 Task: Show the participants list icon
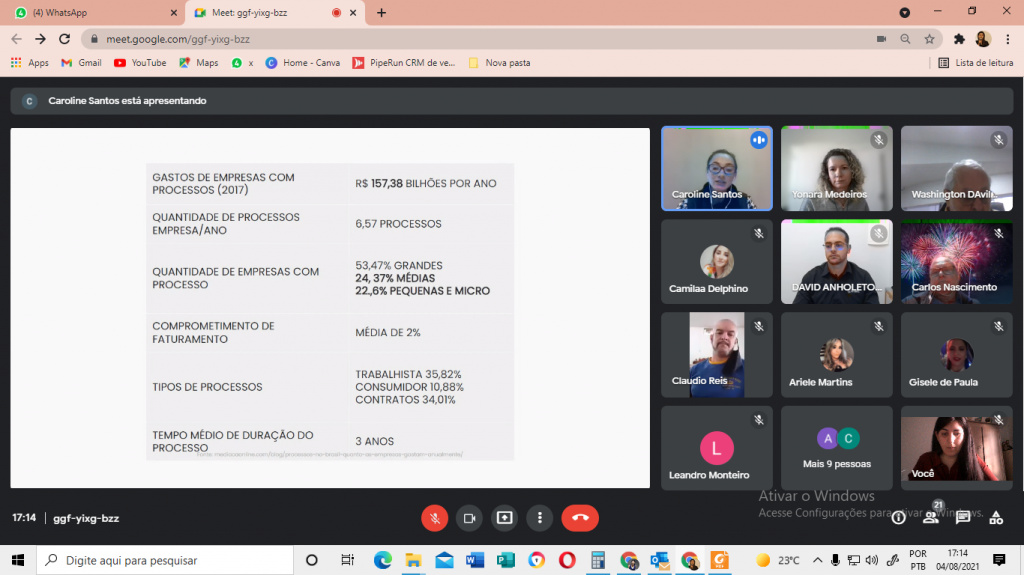click(931, 518)
